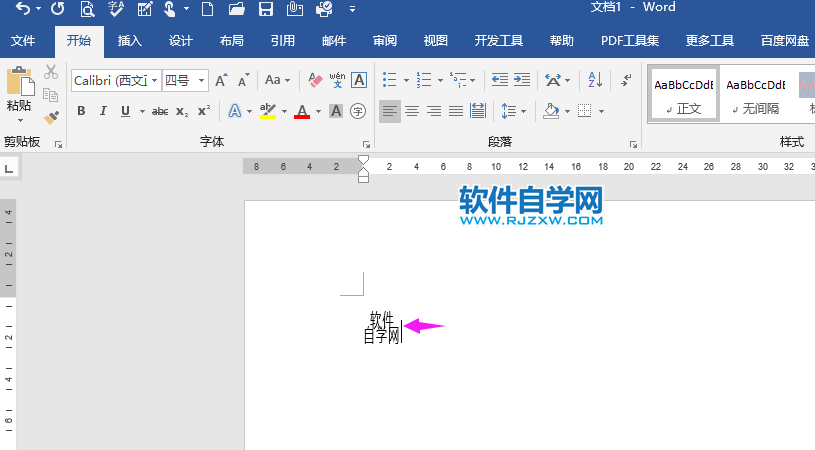Click the New blank document icon
815x450 pixels.
pyautogui.click(x=207, y=8)
